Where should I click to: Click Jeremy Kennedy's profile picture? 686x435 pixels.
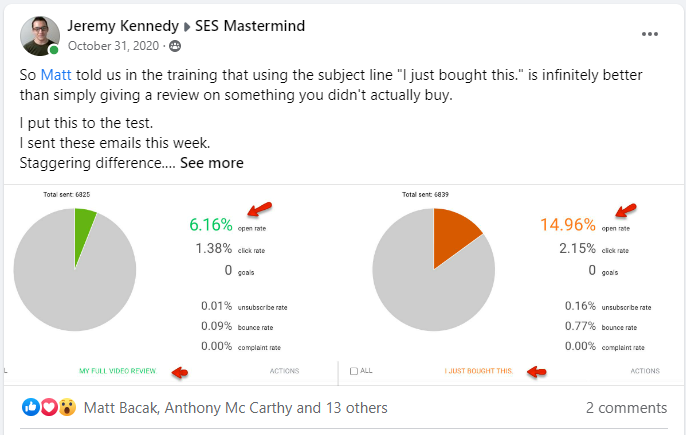tap(40, 36)
